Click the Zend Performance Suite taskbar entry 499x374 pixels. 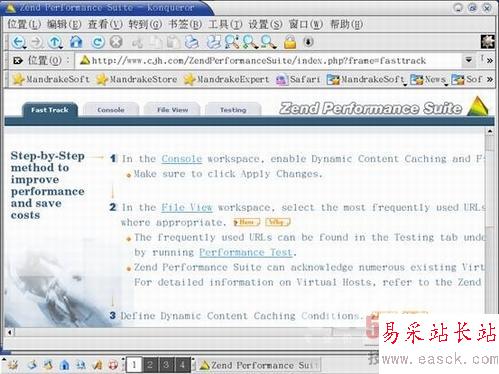[x=258, y=365]
